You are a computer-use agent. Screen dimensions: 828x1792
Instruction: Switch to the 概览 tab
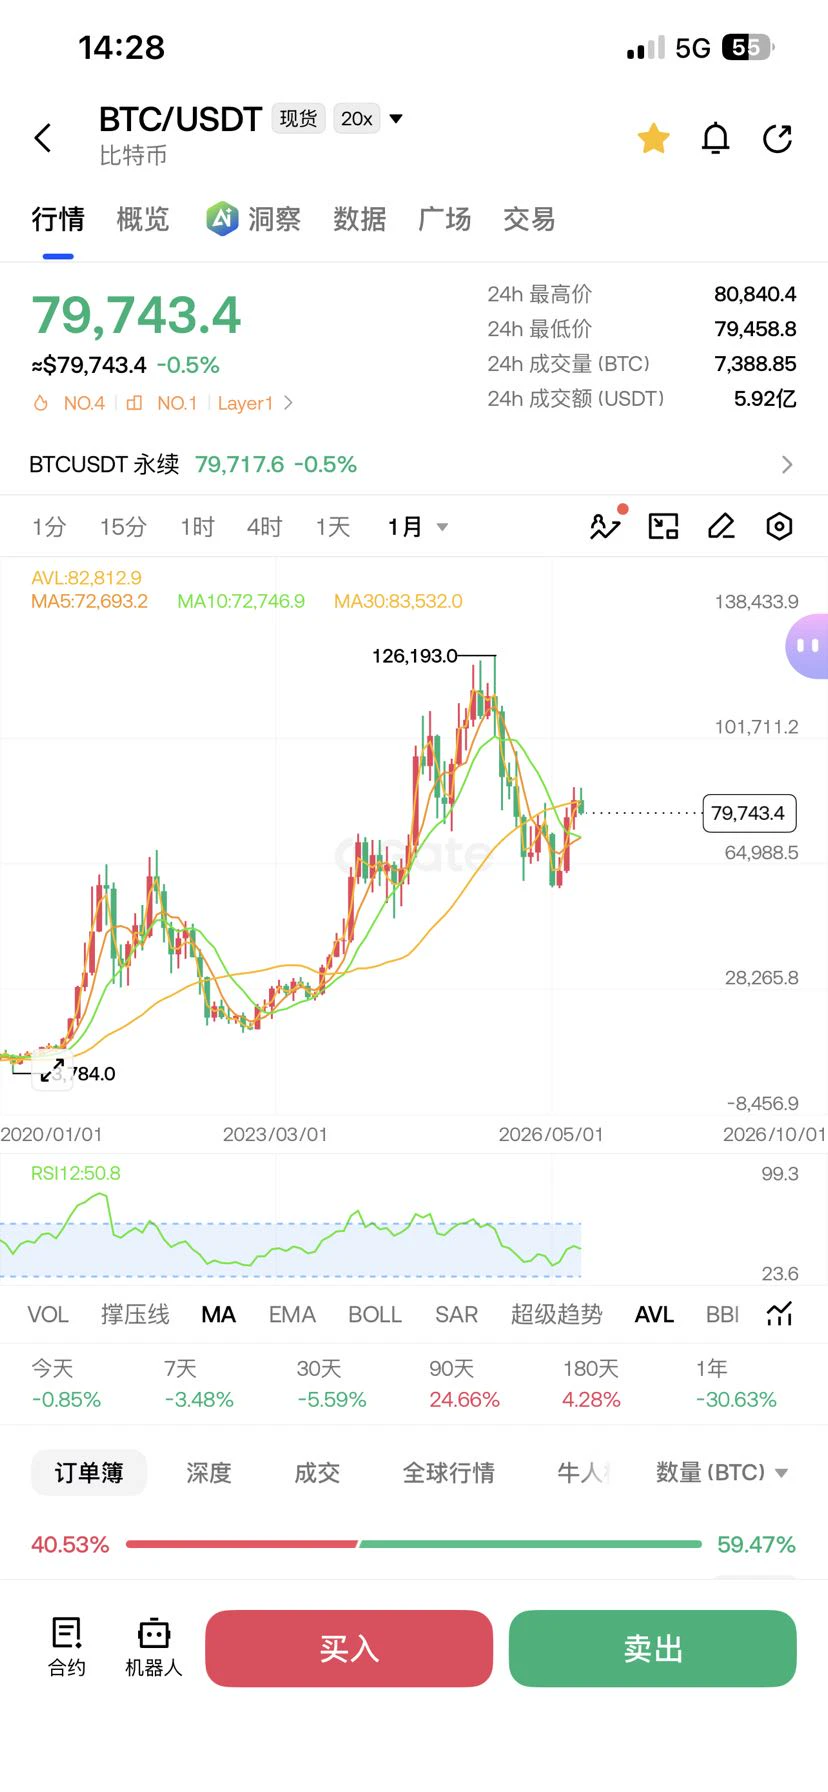(143, 219)
